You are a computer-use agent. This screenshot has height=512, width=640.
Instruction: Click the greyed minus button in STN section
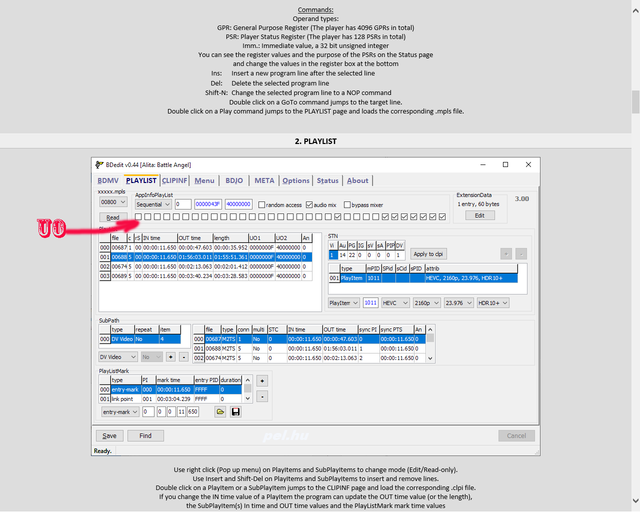(x=521, y=254)
